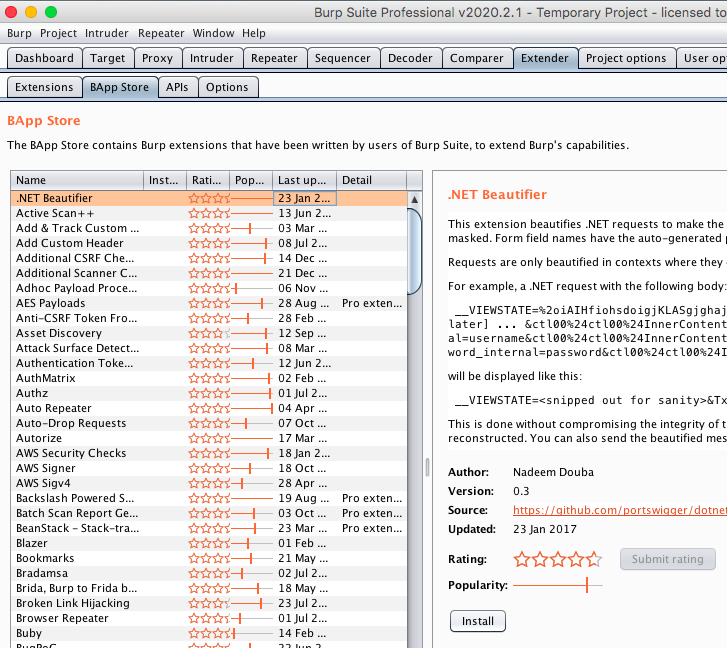Viewport: 727px width, 648px height.
Task: Sort extensions by Popularity column header
Action: [x=250, y=180]
